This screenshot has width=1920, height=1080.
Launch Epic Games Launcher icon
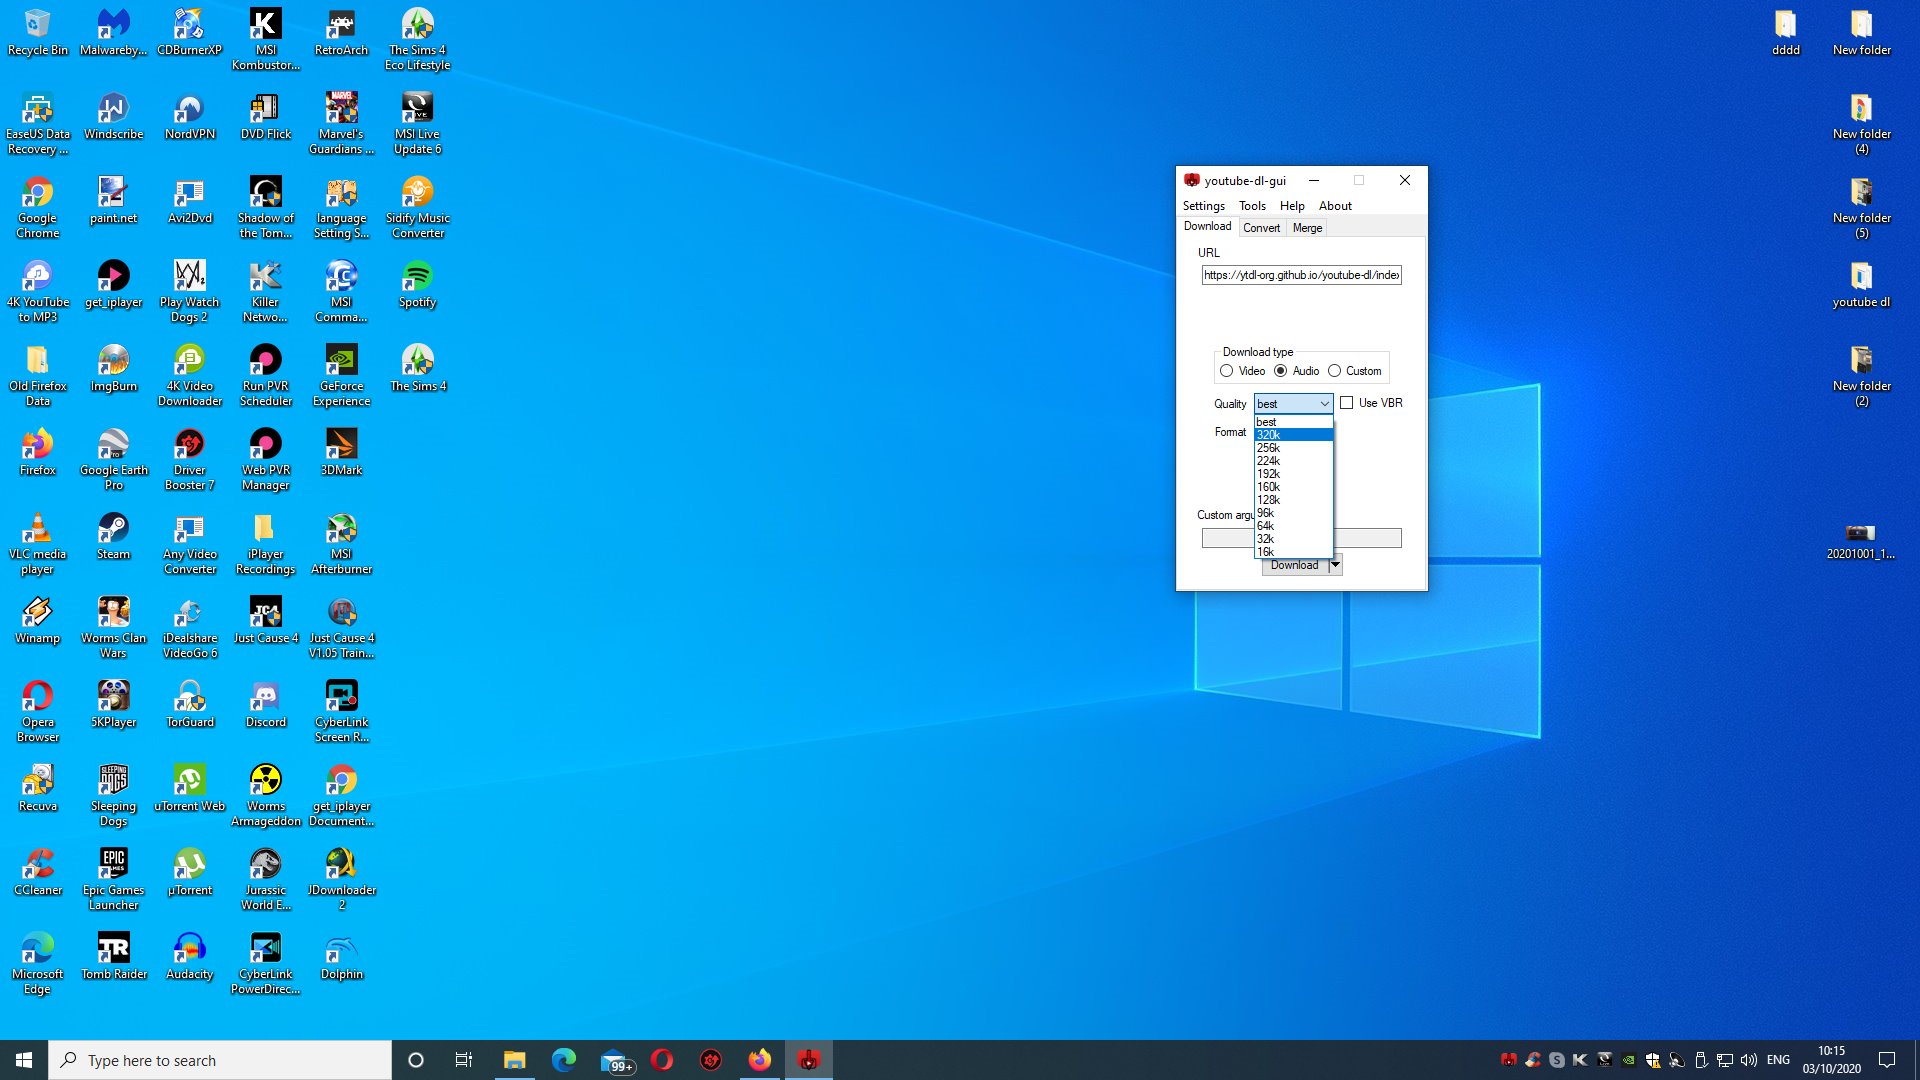point(114,880)
